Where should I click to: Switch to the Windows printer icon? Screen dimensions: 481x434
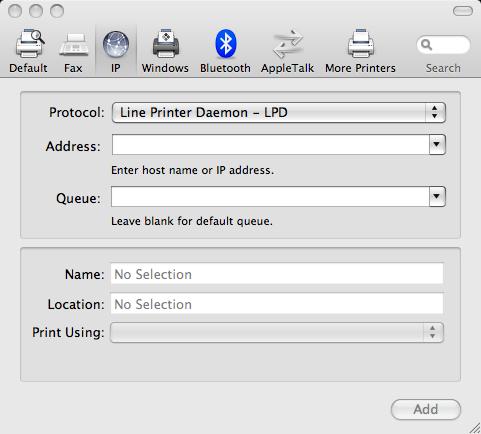click(166, 44)
